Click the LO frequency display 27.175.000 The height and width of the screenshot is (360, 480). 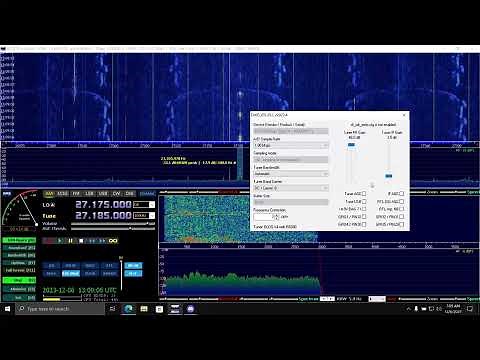(103, 204)
